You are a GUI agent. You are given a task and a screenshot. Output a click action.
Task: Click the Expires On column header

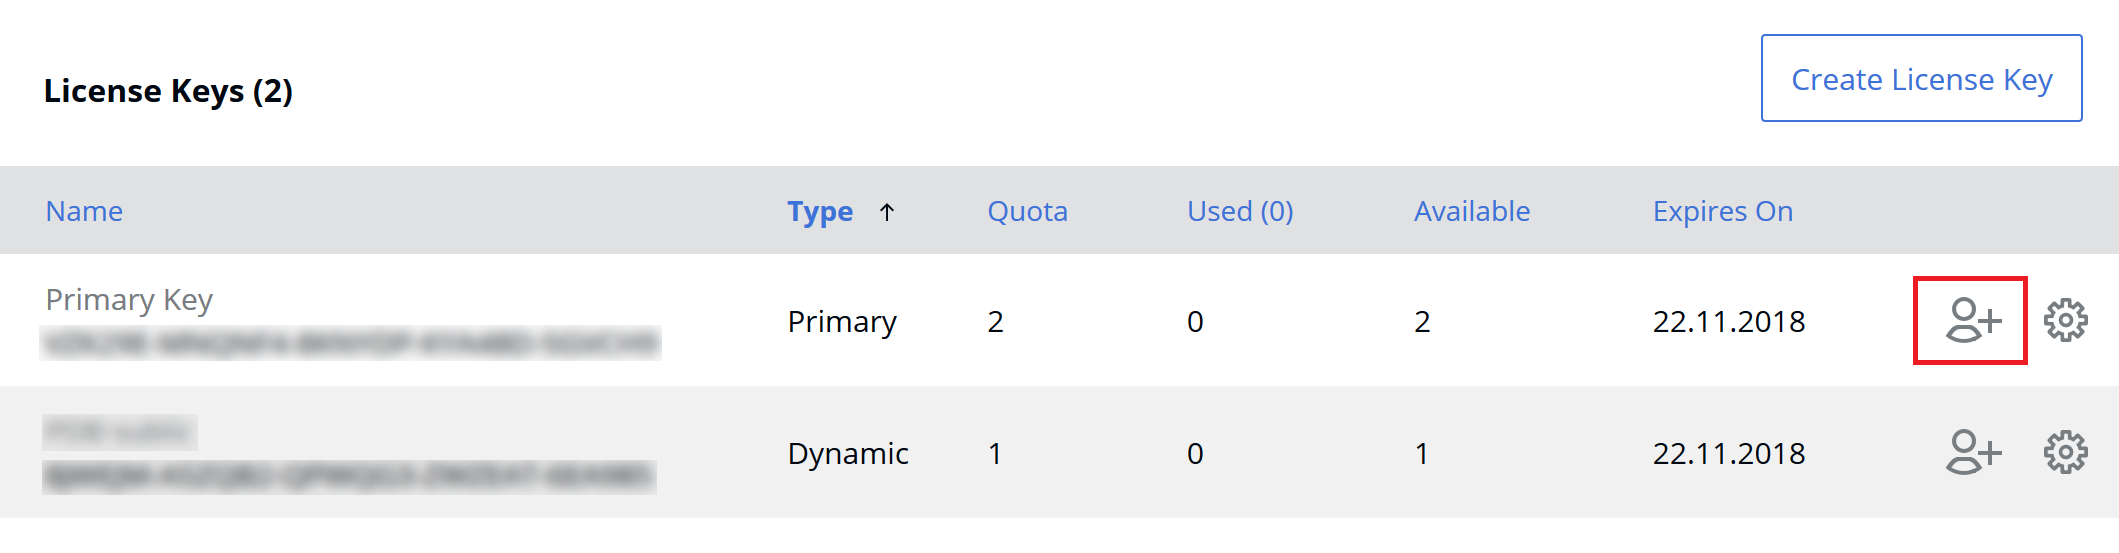1722,212
